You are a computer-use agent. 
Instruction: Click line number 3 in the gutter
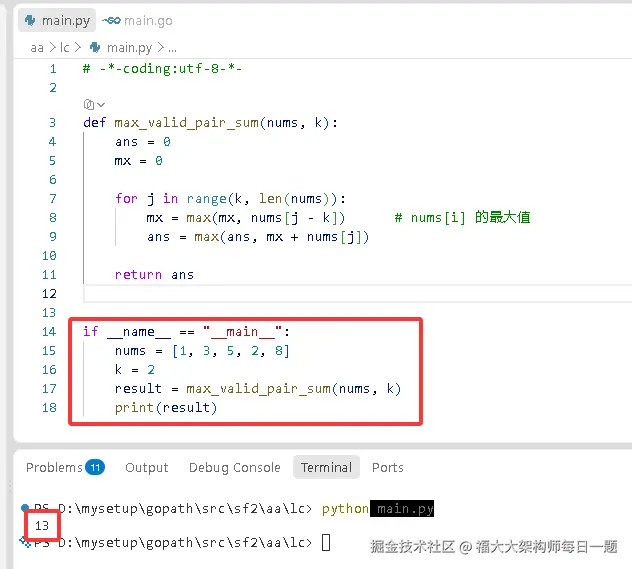click(52, 123)
